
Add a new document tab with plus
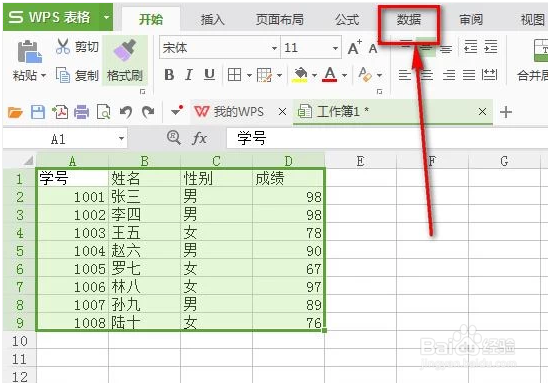point(506,112)
